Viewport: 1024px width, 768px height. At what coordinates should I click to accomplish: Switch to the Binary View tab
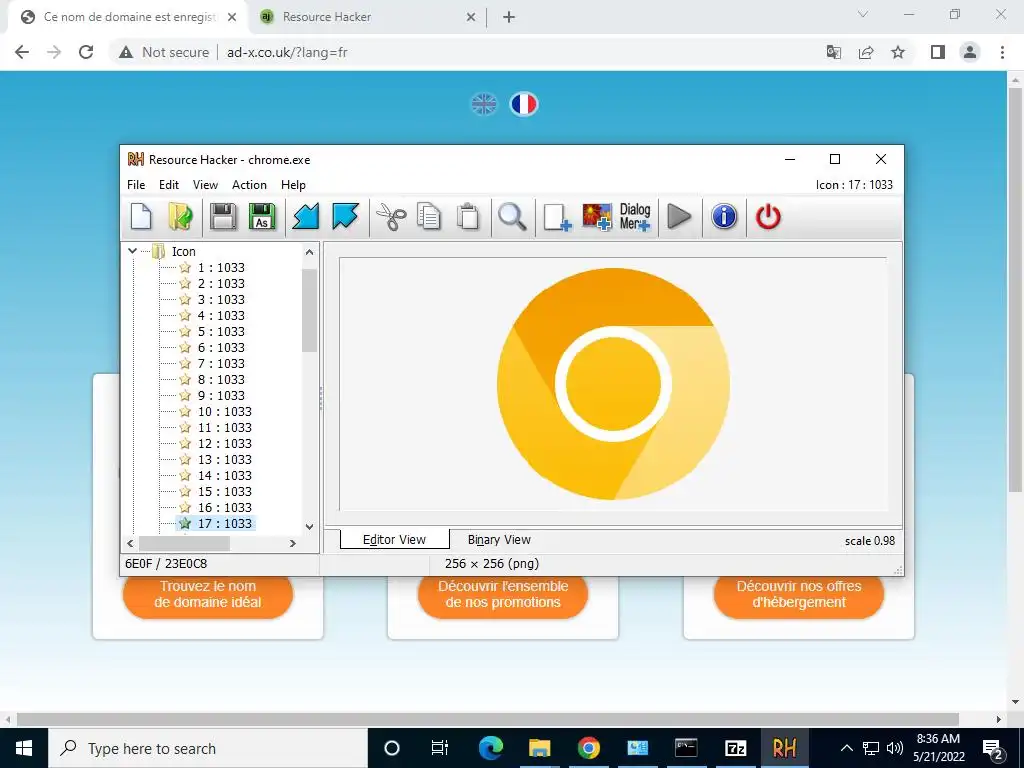click(499, 539)
